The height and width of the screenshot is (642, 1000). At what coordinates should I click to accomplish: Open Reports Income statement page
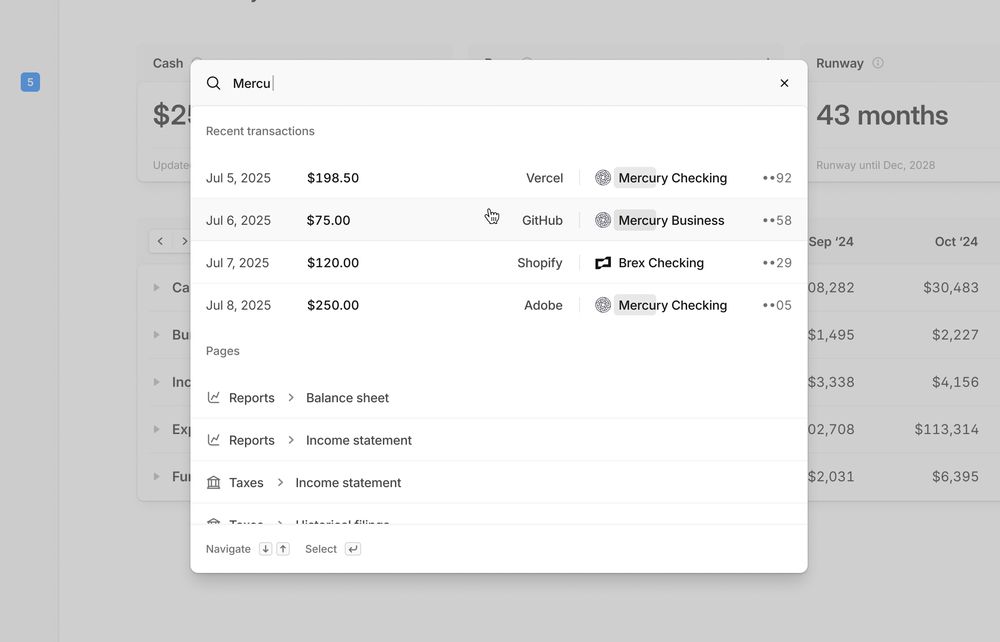(x=499, y=440)
